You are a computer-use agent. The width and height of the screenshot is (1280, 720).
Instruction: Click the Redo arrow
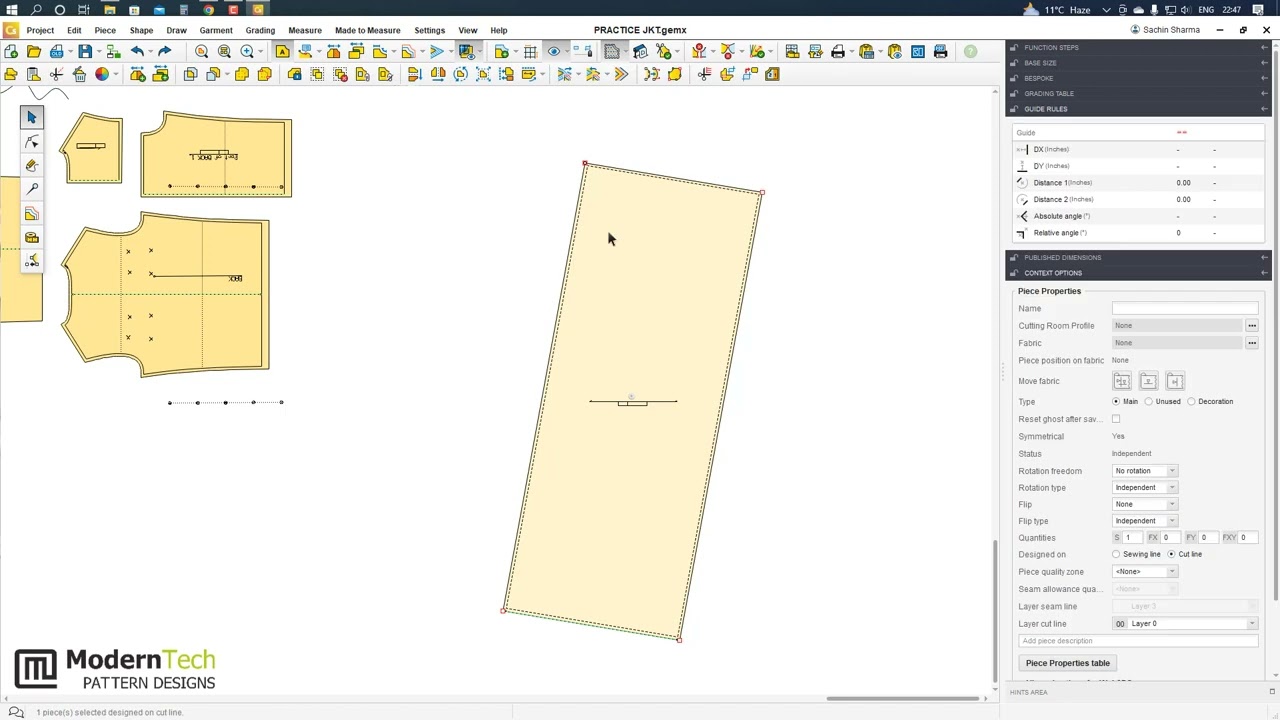(164, 51)
